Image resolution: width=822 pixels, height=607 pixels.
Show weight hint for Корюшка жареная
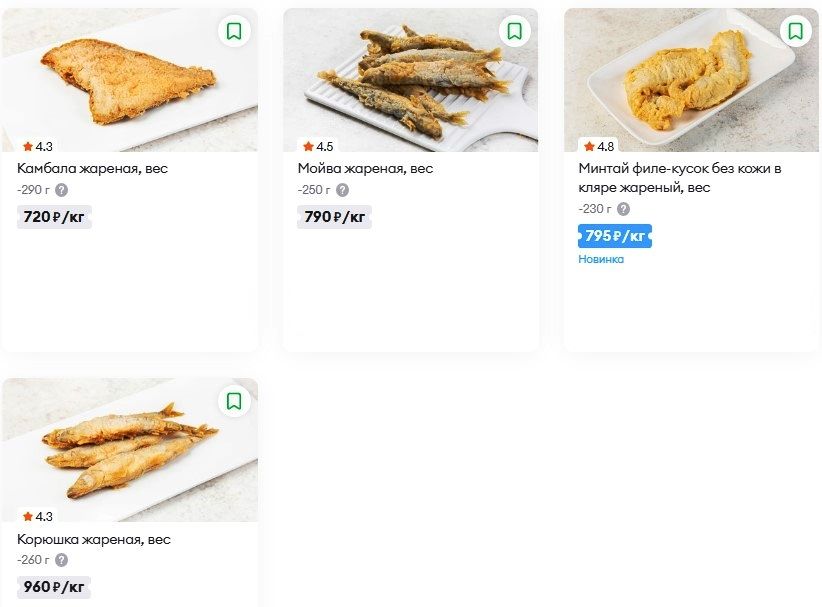pos(62,560)
